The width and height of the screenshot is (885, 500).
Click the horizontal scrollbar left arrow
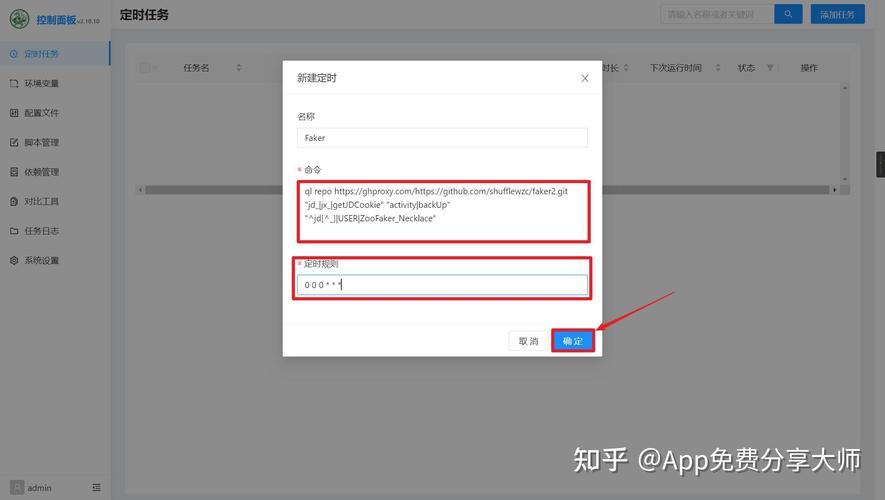click(141, 190)
